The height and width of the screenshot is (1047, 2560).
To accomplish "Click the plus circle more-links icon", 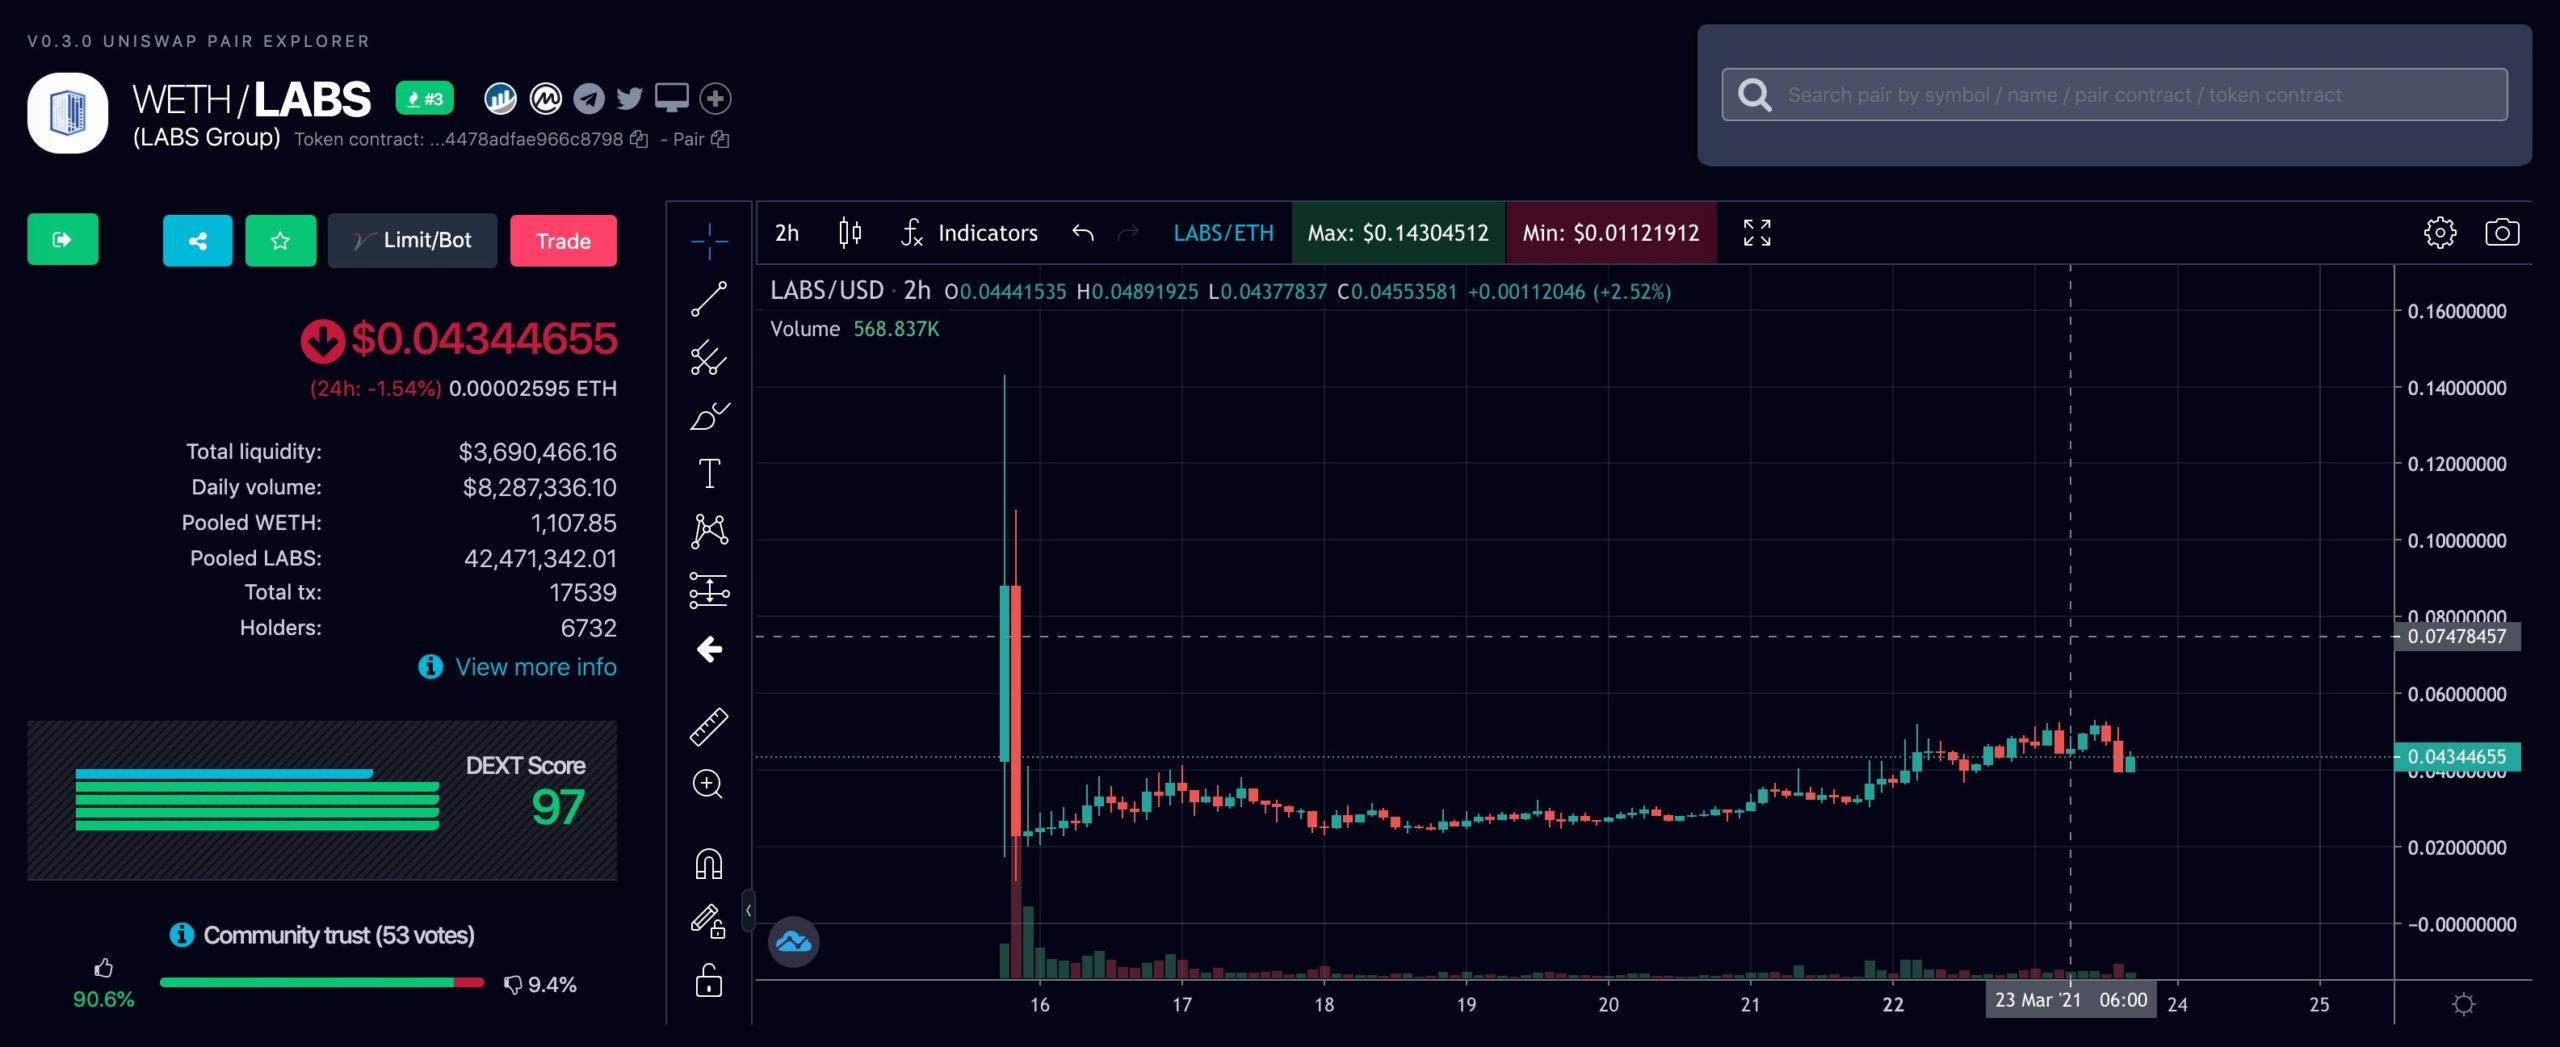I will pos(715,98).
